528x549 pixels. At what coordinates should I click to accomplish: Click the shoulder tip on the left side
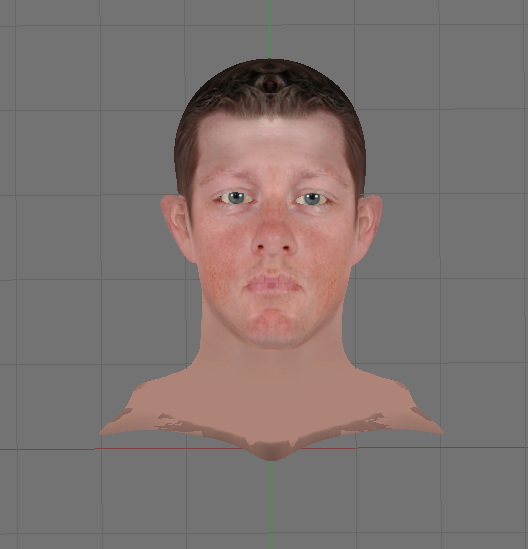(x=106, y=432)
